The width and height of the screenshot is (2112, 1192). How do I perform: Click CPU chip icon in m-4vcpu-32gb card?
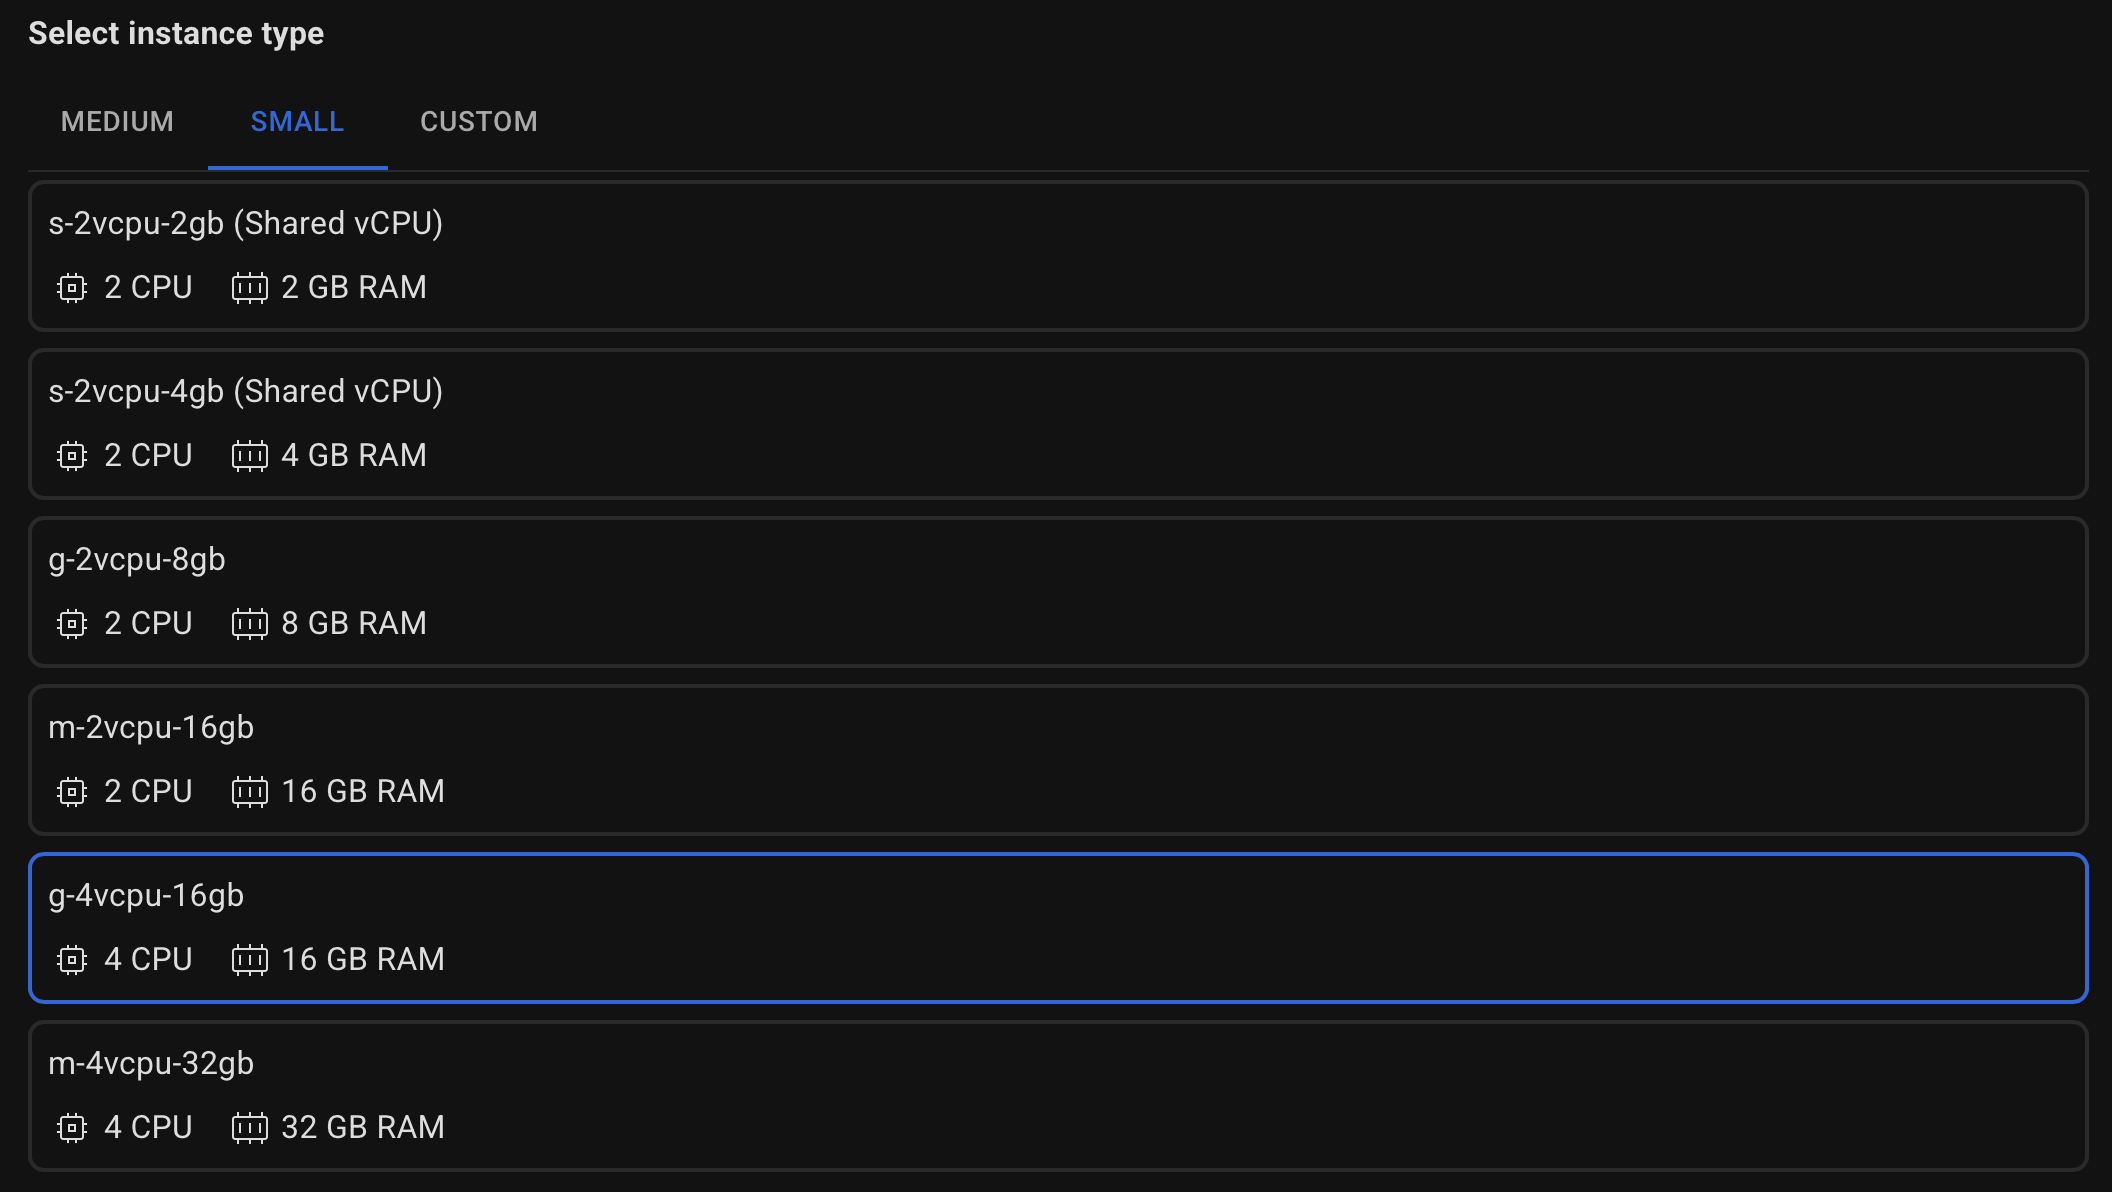tap(72, 1128)
